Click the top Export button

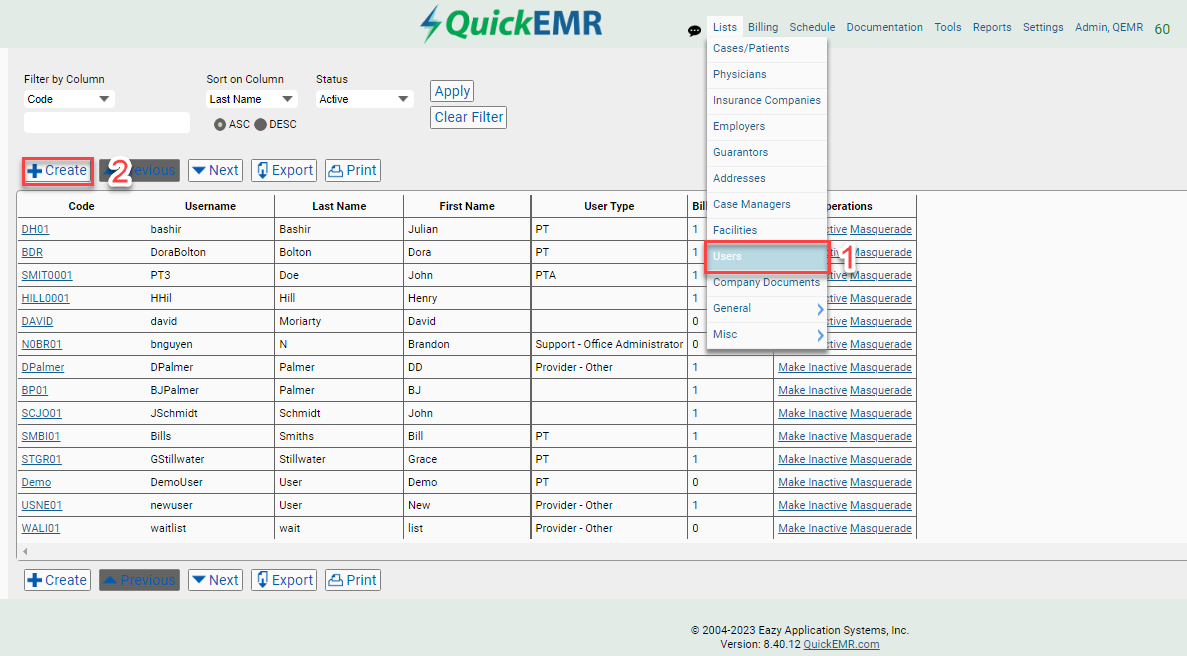[284, 170]
